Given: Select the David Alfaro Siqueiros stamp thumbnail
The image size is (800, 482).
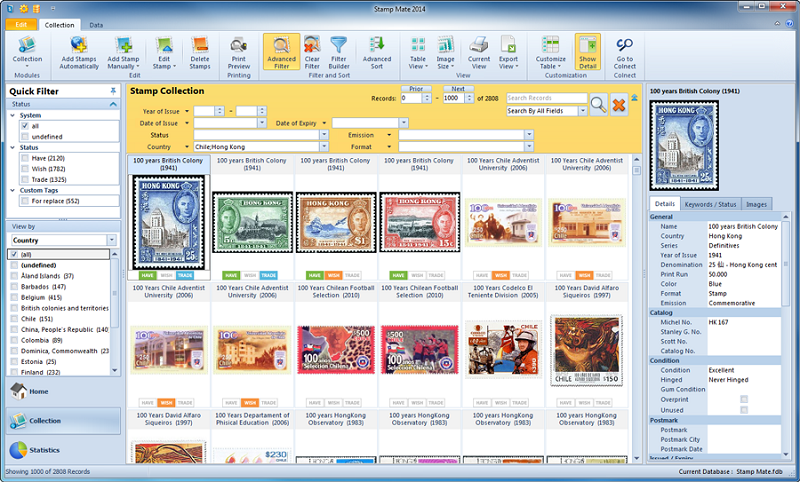Looking at the screenshot, I should [x=587, y=350].
